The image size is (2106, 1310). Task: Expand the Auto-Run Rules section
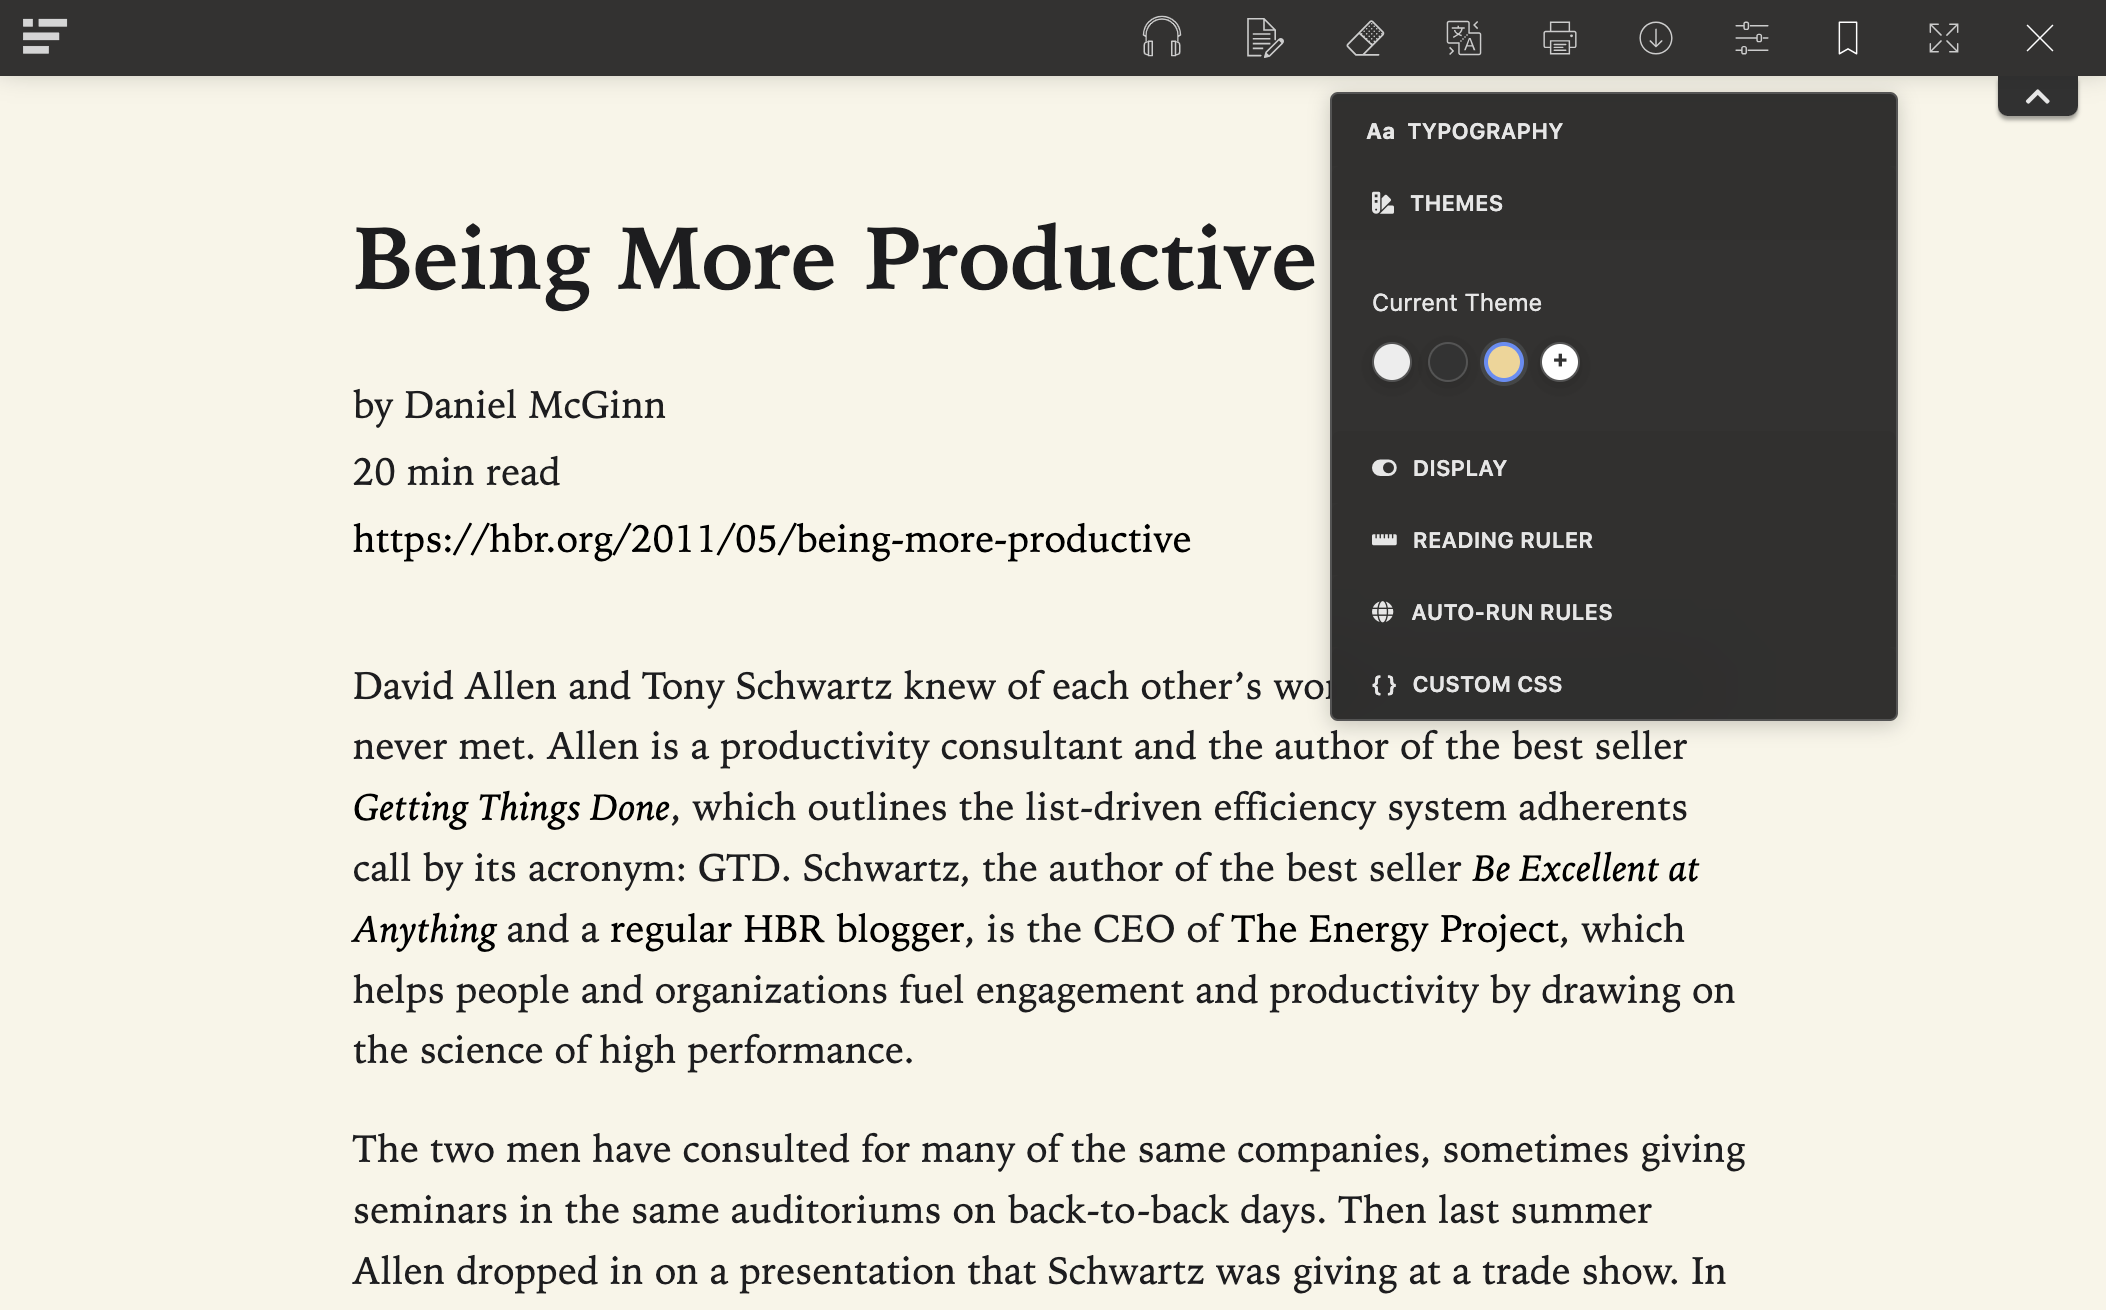1614,612
